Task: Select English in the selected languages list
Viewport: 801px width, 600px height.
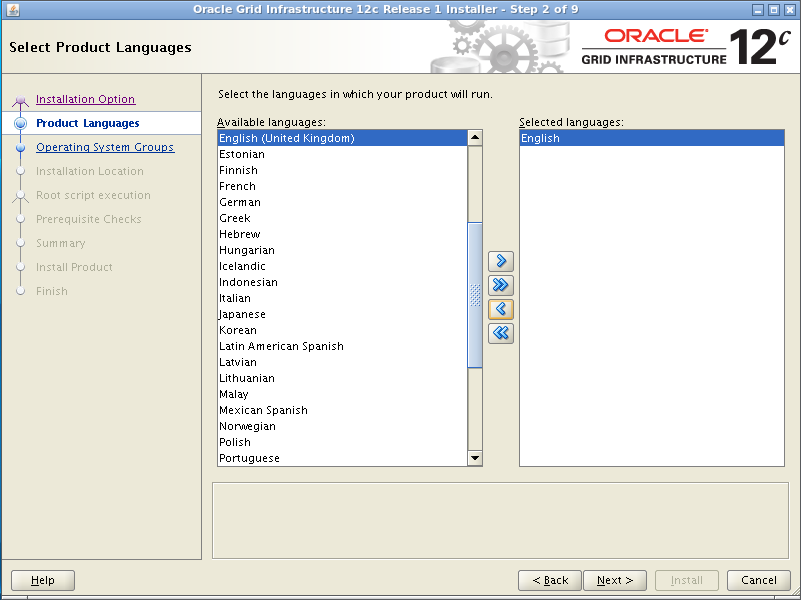Action: tap(541, 138)
